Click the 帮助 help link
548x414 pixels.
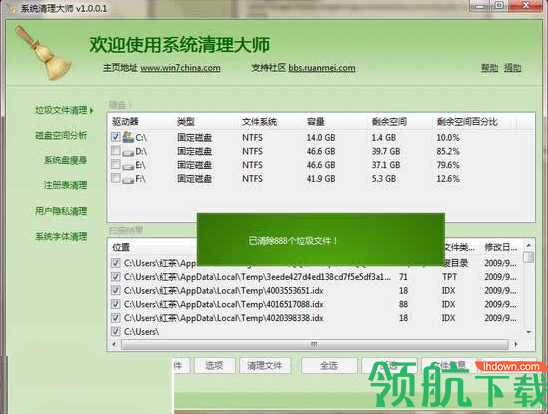[x=489, y=68]
